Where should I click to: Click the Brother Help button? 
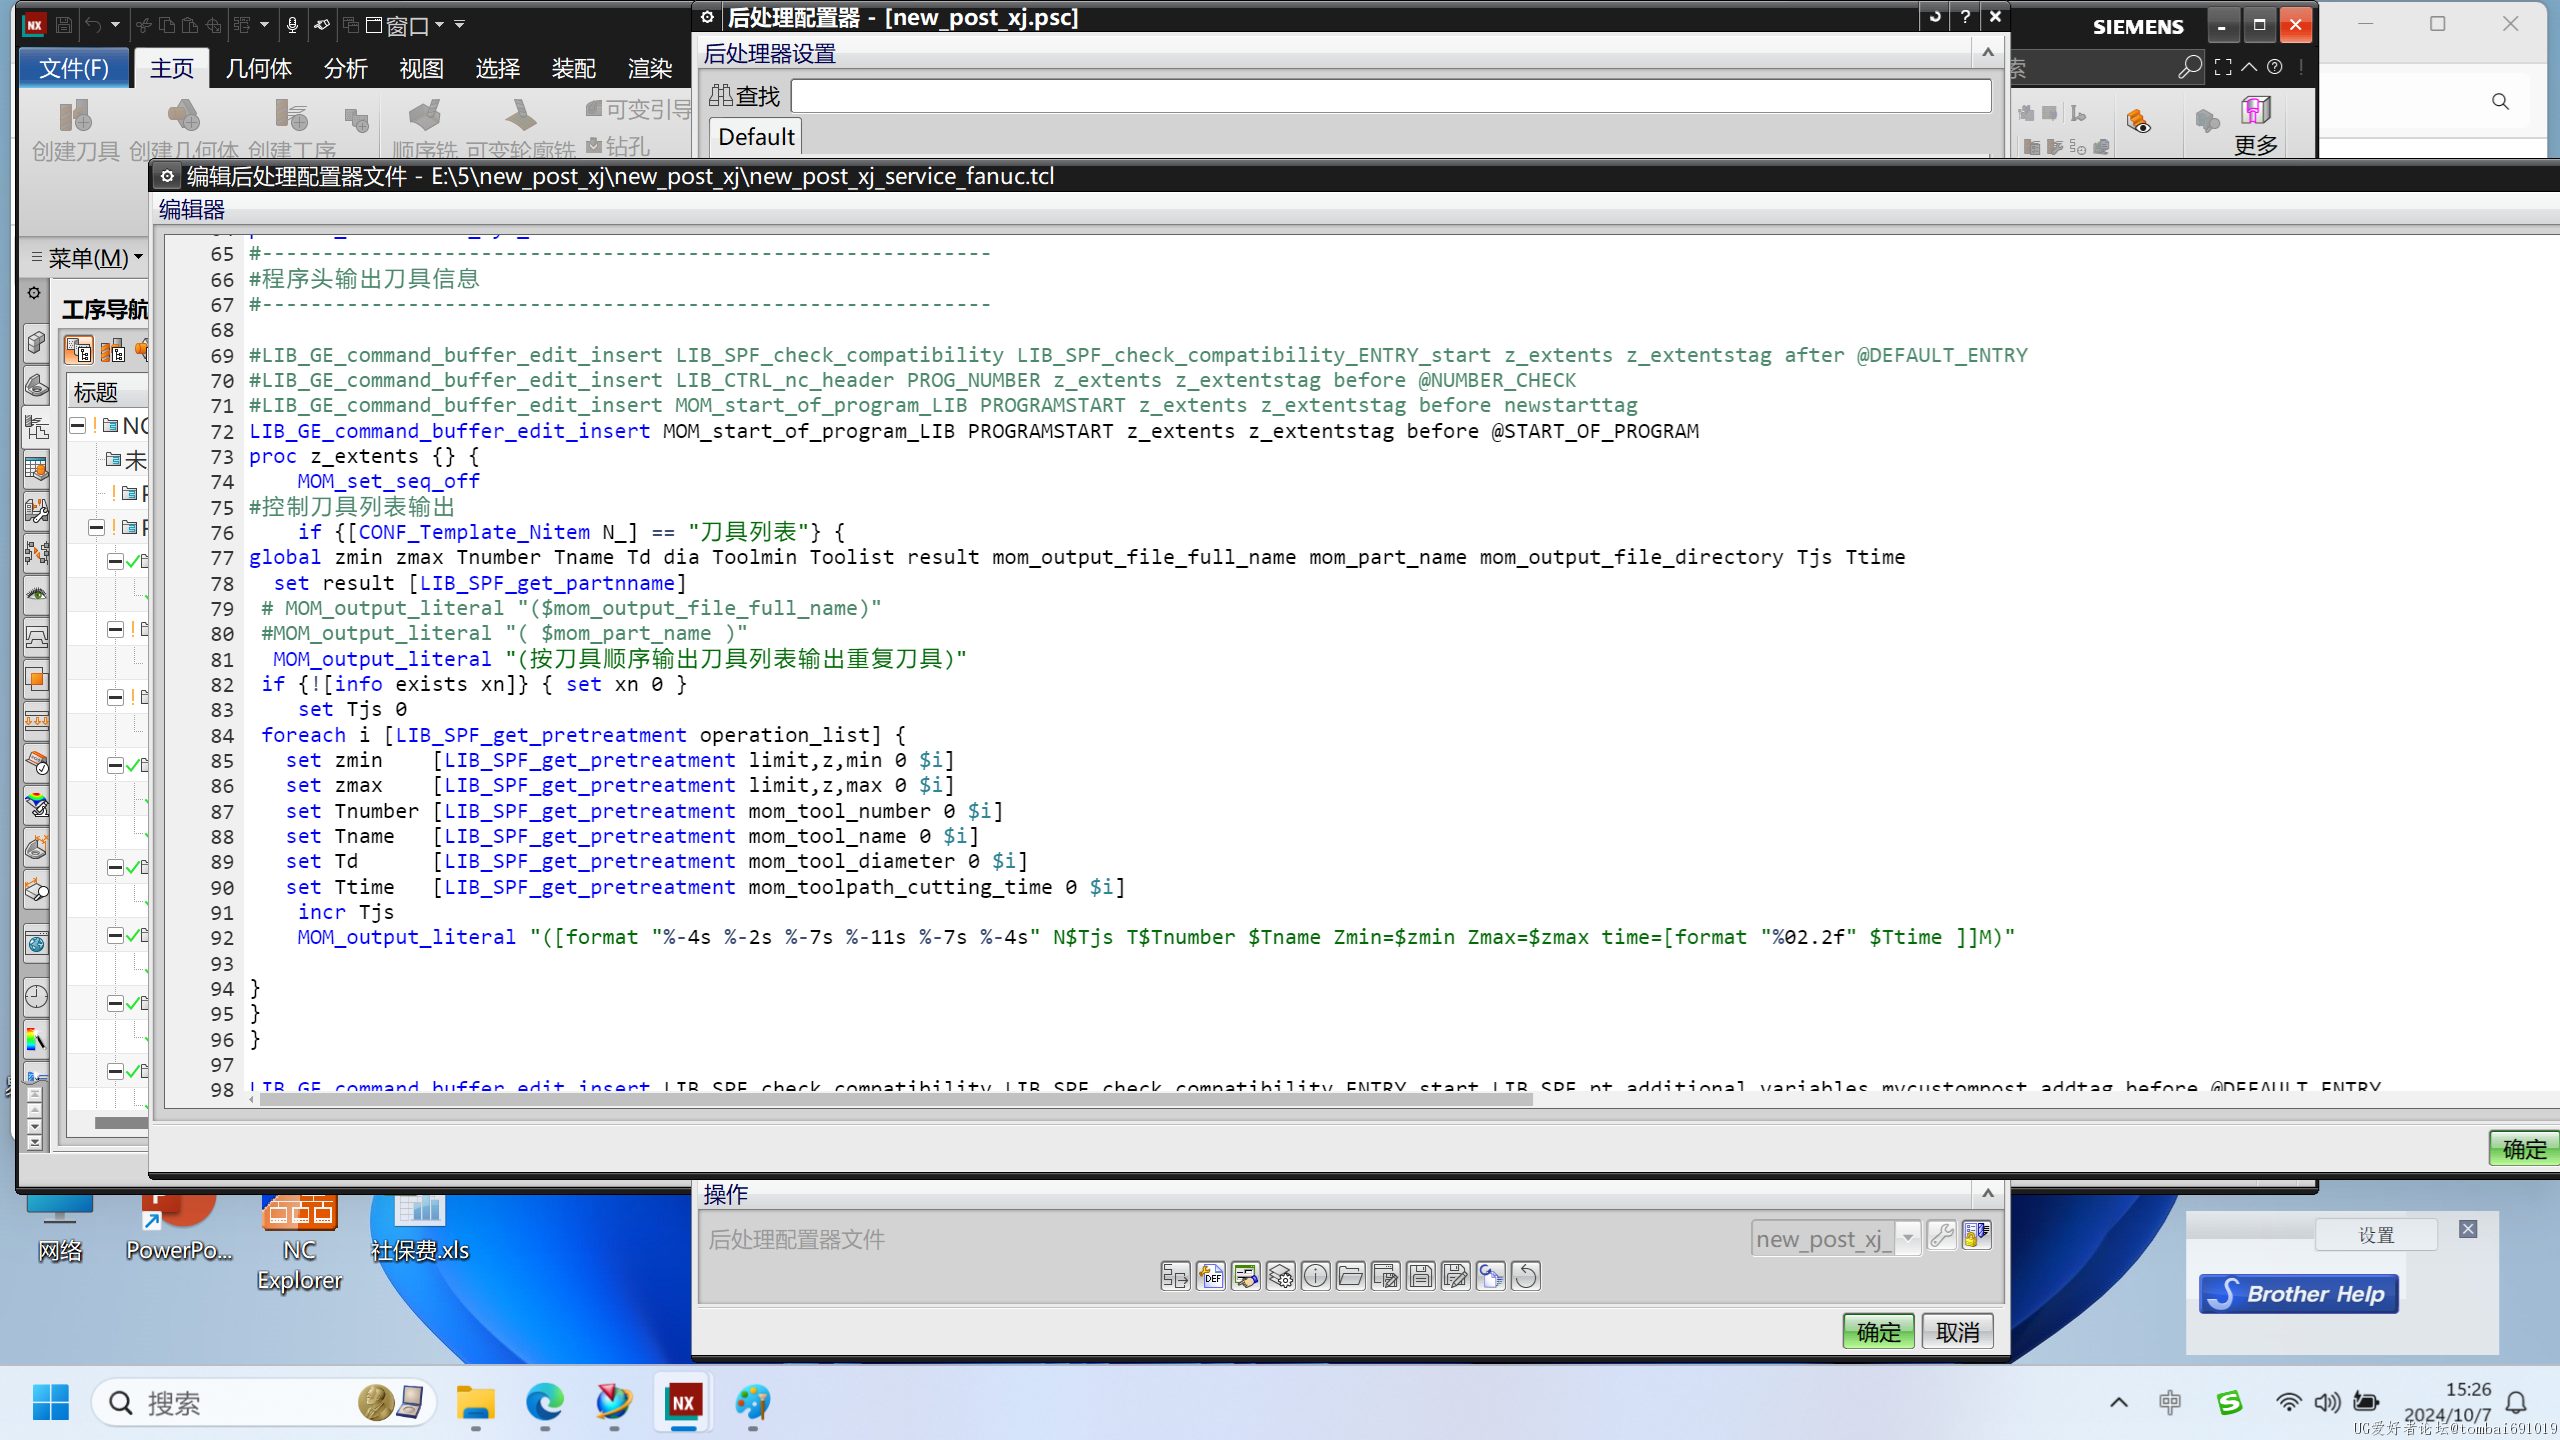coord(2298,1293)
